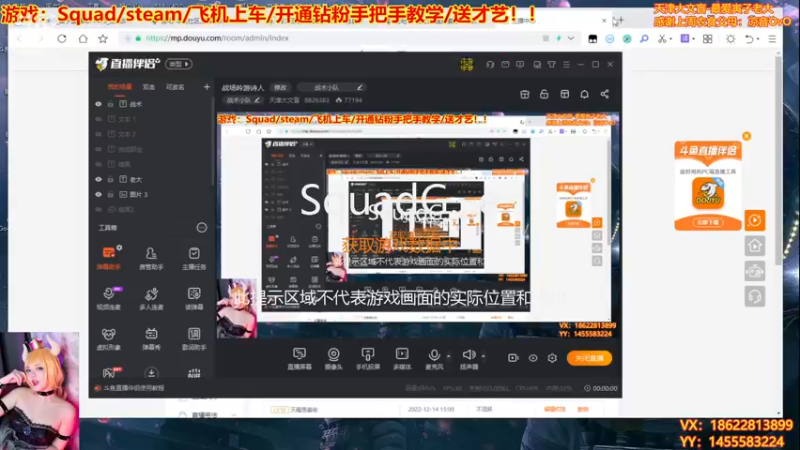This screenshot has height=450, width=800.
Task: Open the purple extension dropdown in browser toolbar
Action: tap(693, 39)
